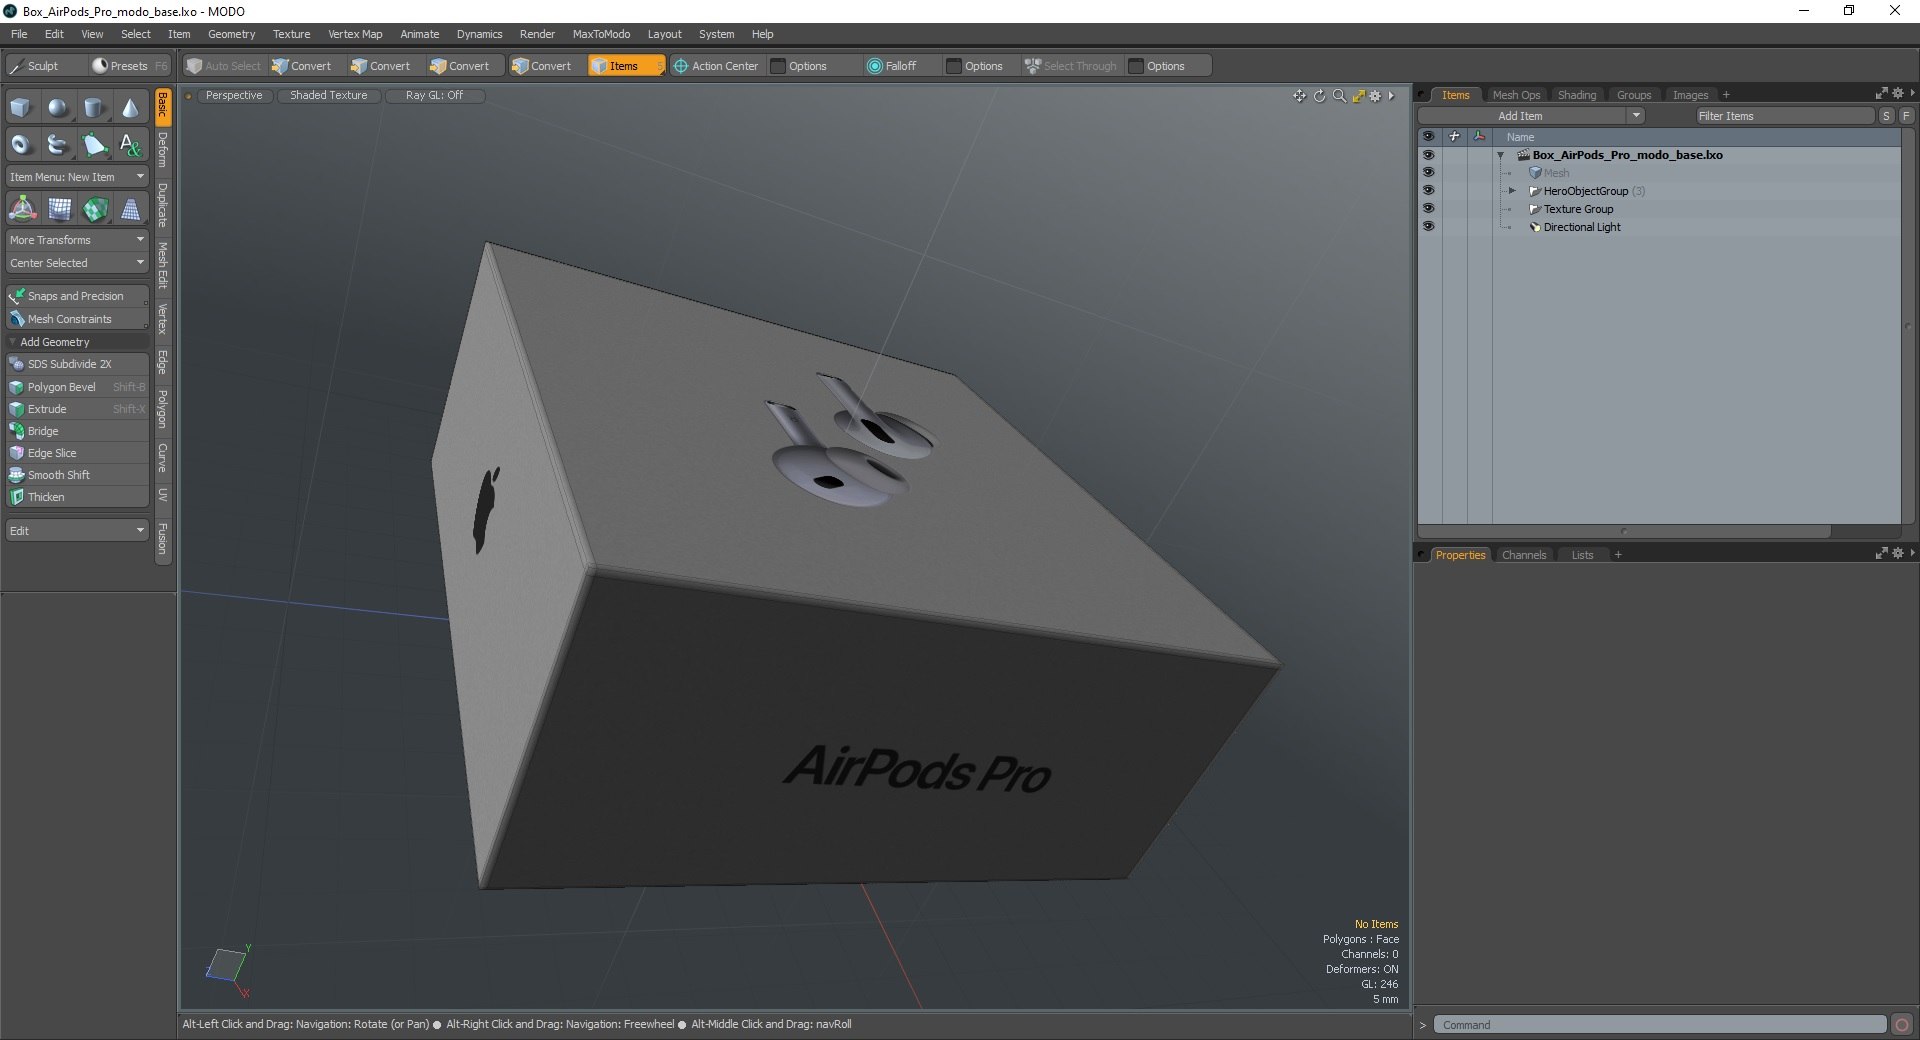Click the horizontal scrollbar in Items list
The width and height of the screenshot is (1920, 1040).
1624,531
